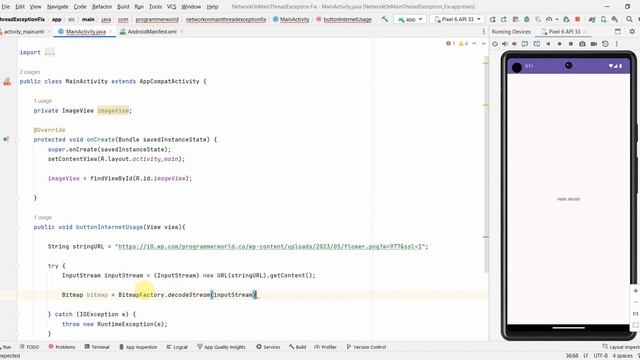
Task: Open the App Inspection tool window
Action: tap(138, 347)
